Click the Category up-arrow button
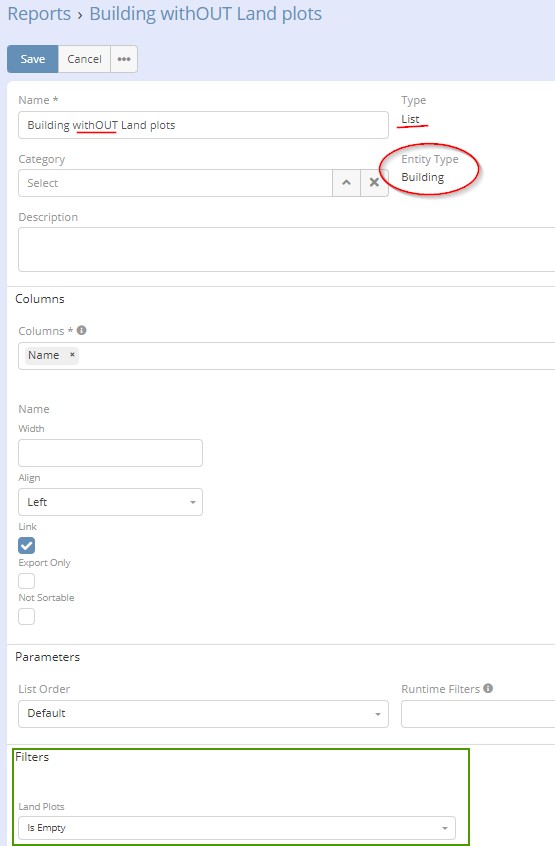The width and height of the screenshot is (555, 846). [x=346, y=183]
